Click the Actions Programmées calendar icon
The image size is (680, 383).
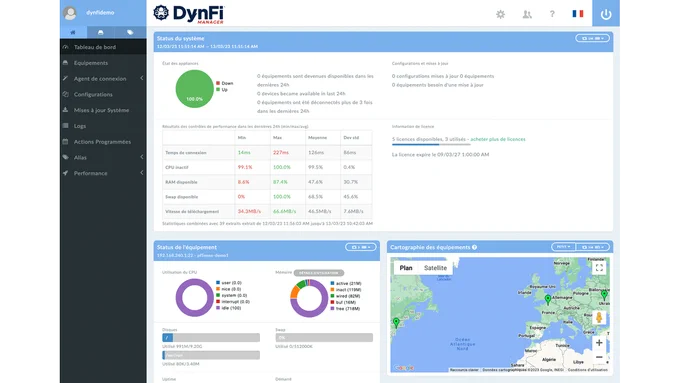coord(65,142)
